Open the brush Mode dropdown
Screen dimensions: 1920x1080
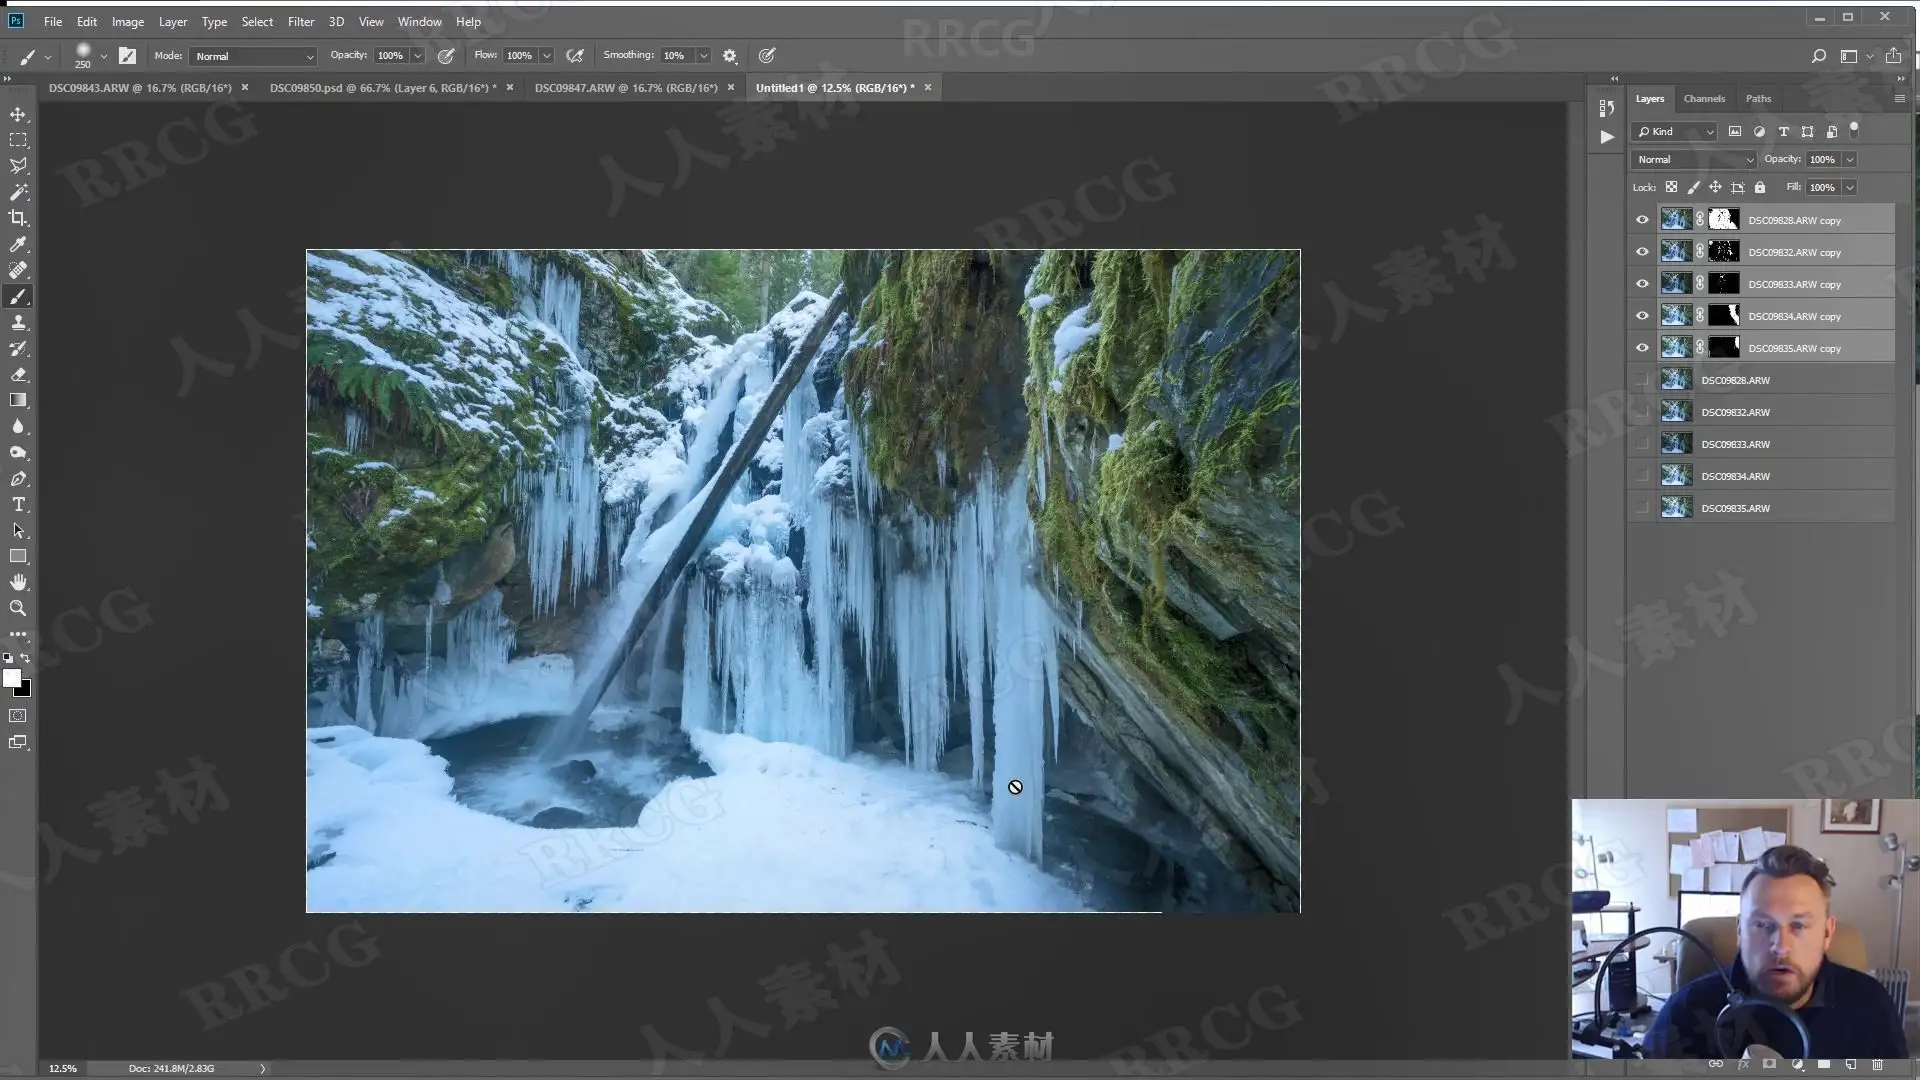254,56
